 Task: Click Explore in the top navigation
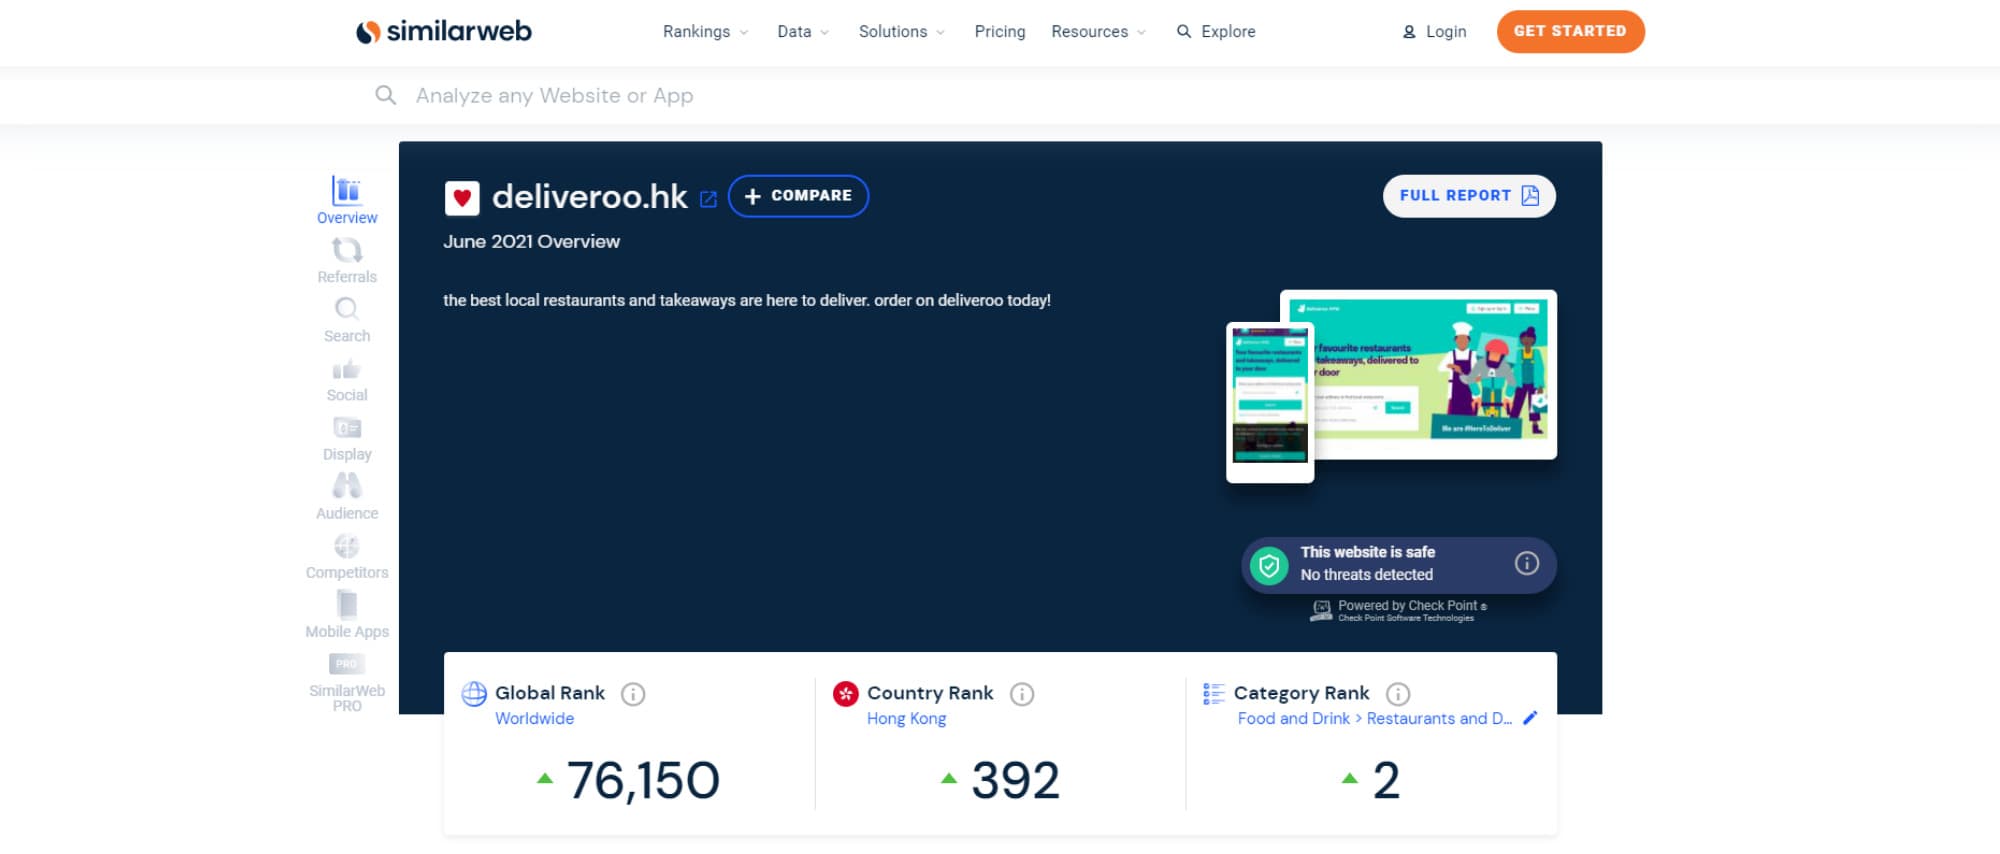click(x=1216, y=31)
